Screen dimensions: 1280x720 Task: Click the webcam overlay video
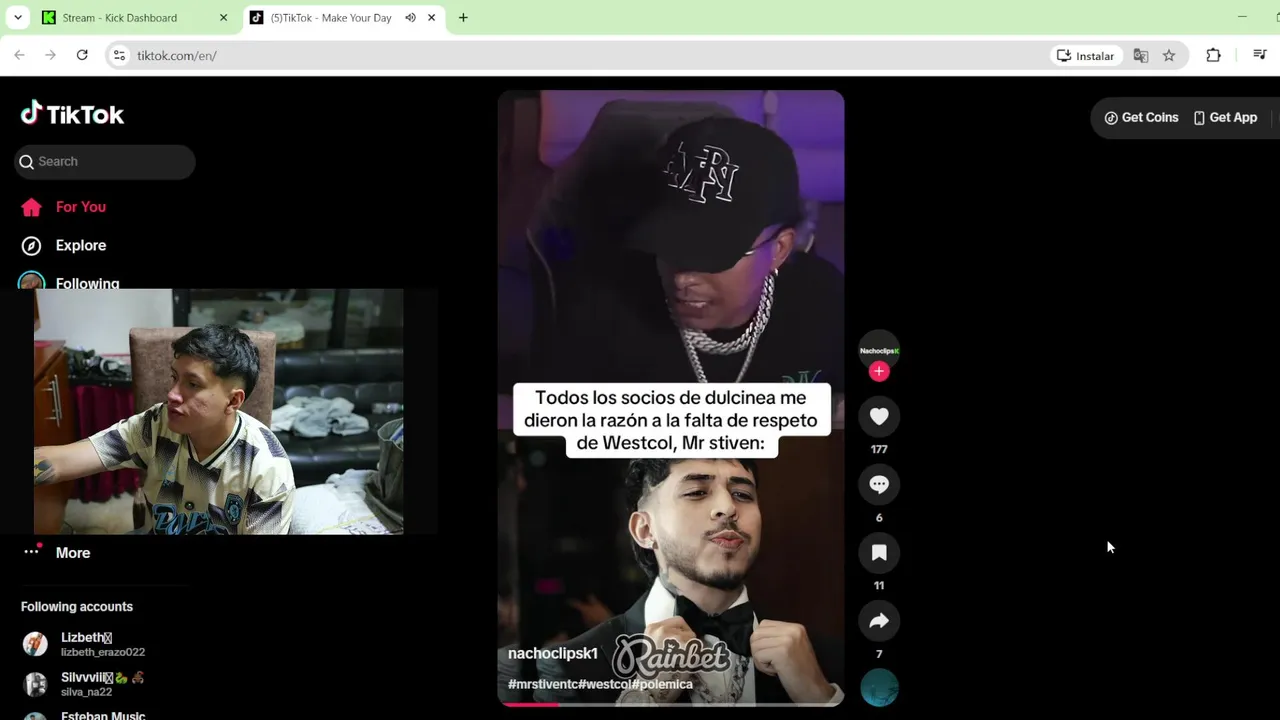pos(219,412)
